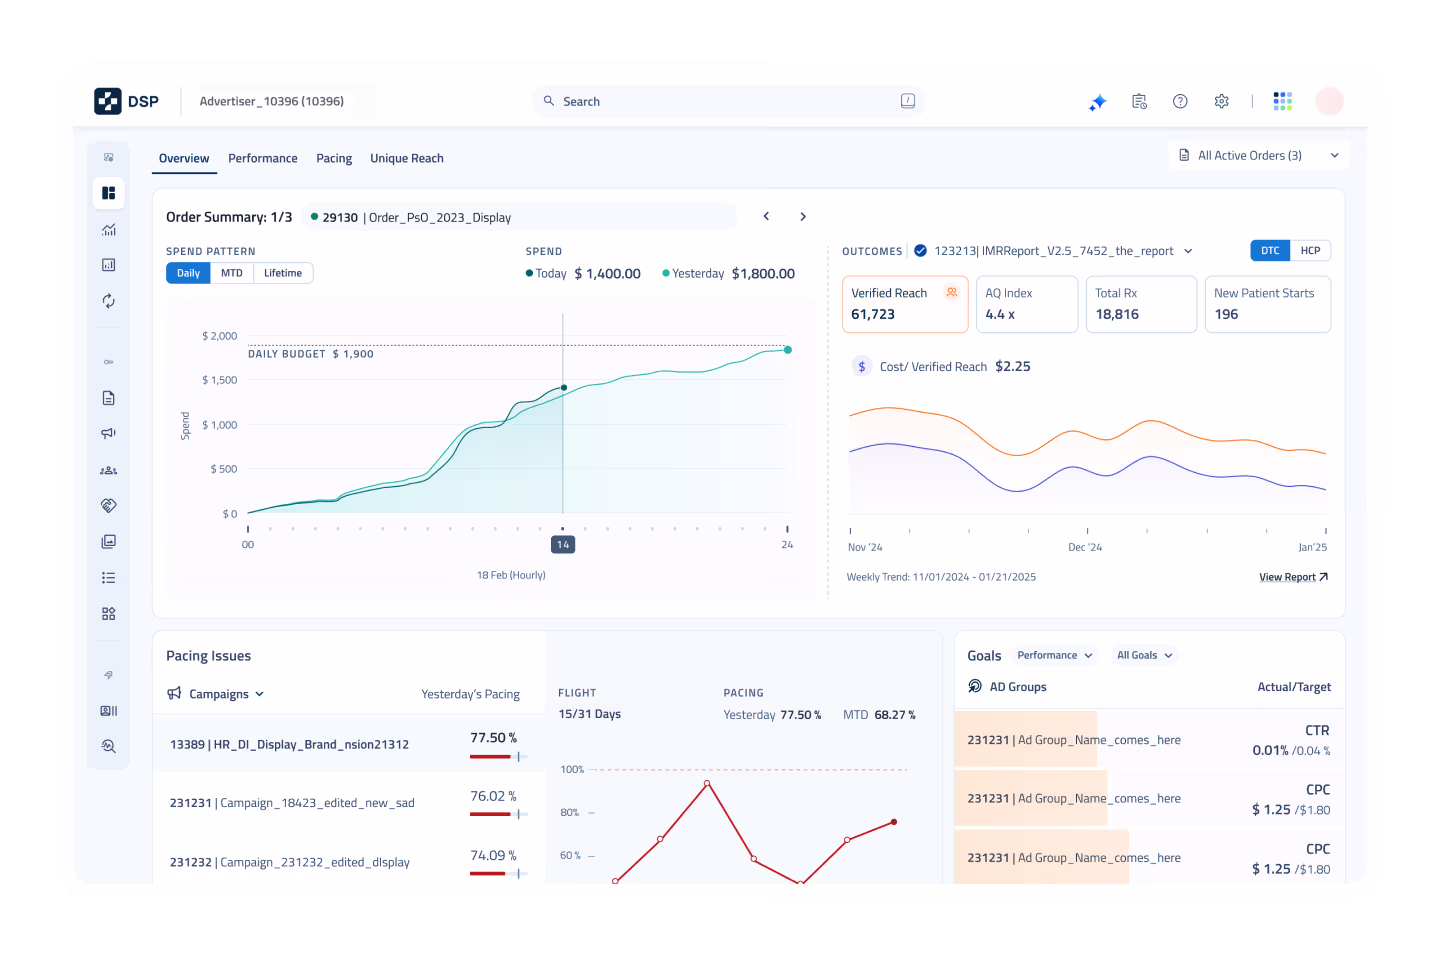The image size is (1440, 960).
Task: Click the pink user avatar
Action: pos(1329,101)
